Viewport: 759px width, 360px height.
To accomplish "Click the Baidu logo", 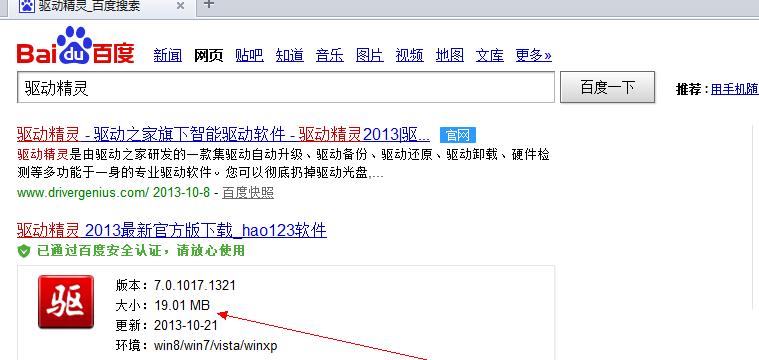I will click(76, 45).
